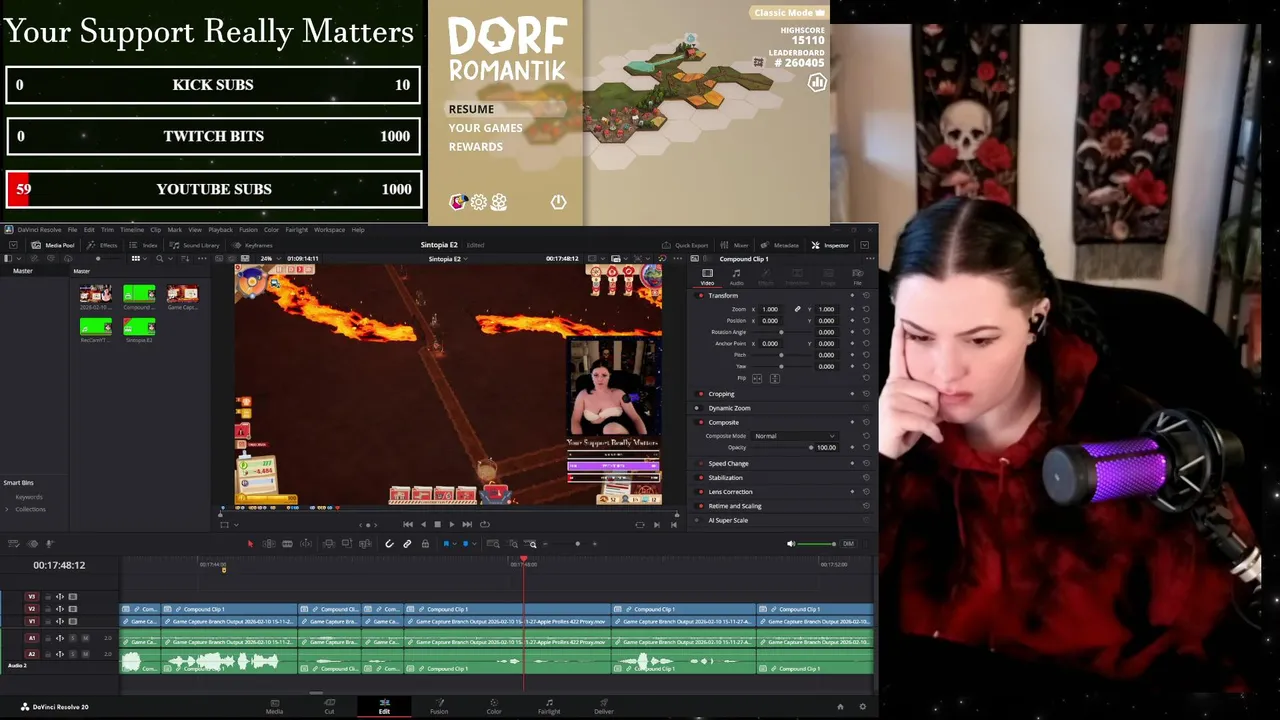Image resolution: width=1280 pixels, height=720 pixels.
Task: Go to the Deliver page
Action: pos(603,706)
